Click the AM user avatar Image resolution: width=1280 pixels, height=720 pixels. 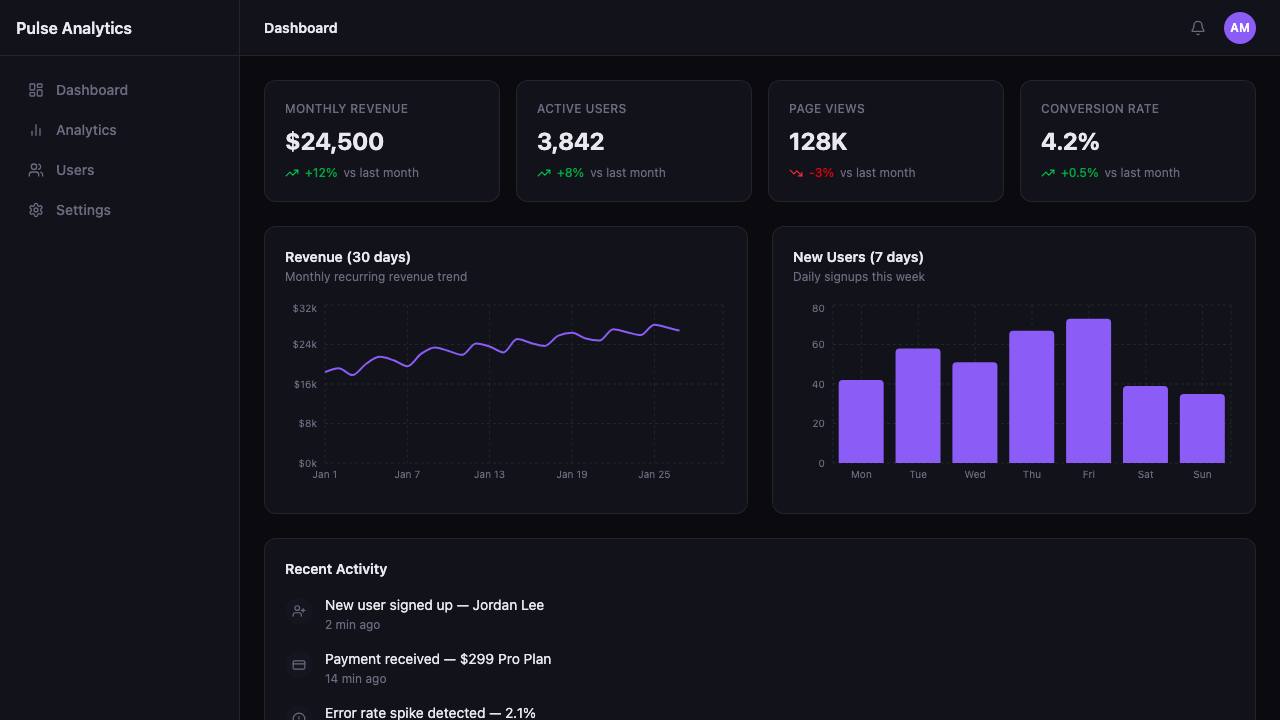pyautogui.click(x=1240, y=28)
